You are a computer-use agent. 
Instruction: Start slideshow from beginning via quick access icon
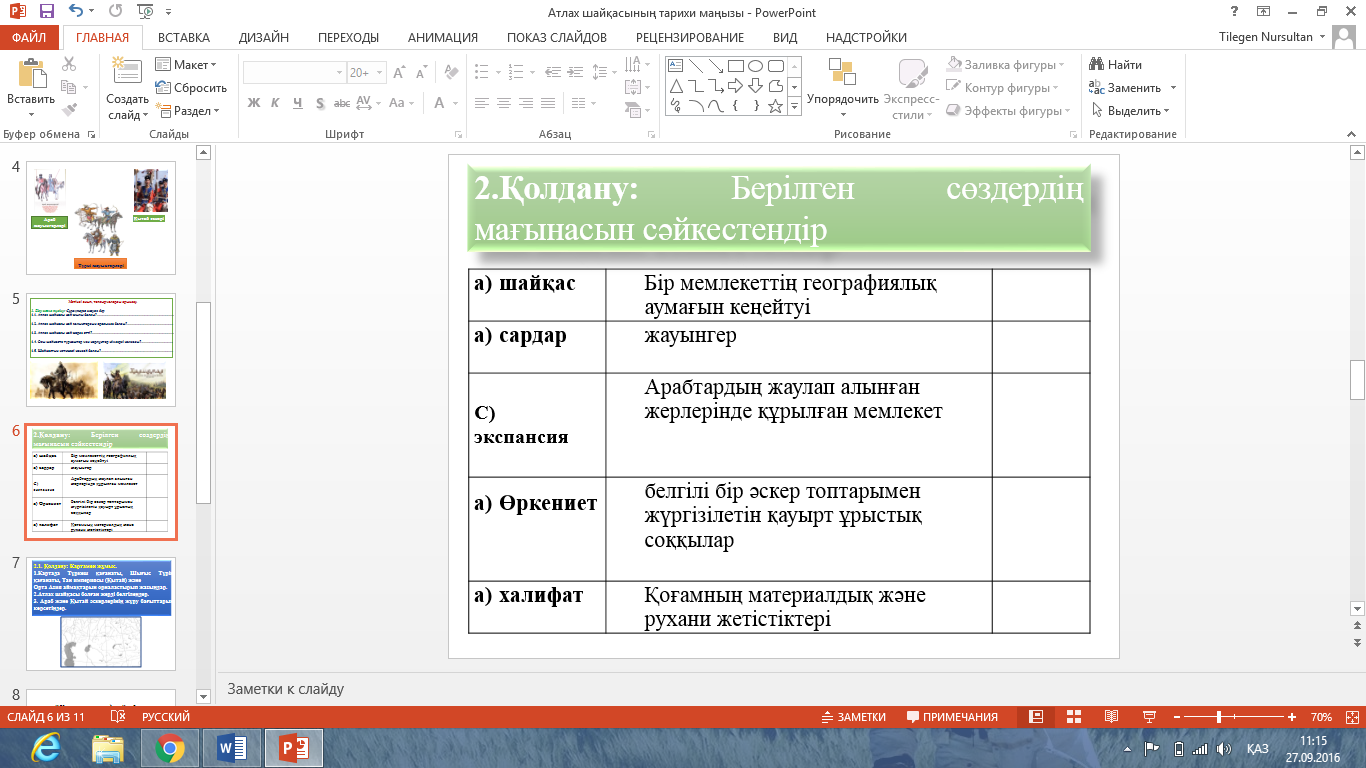pos(145,12)
